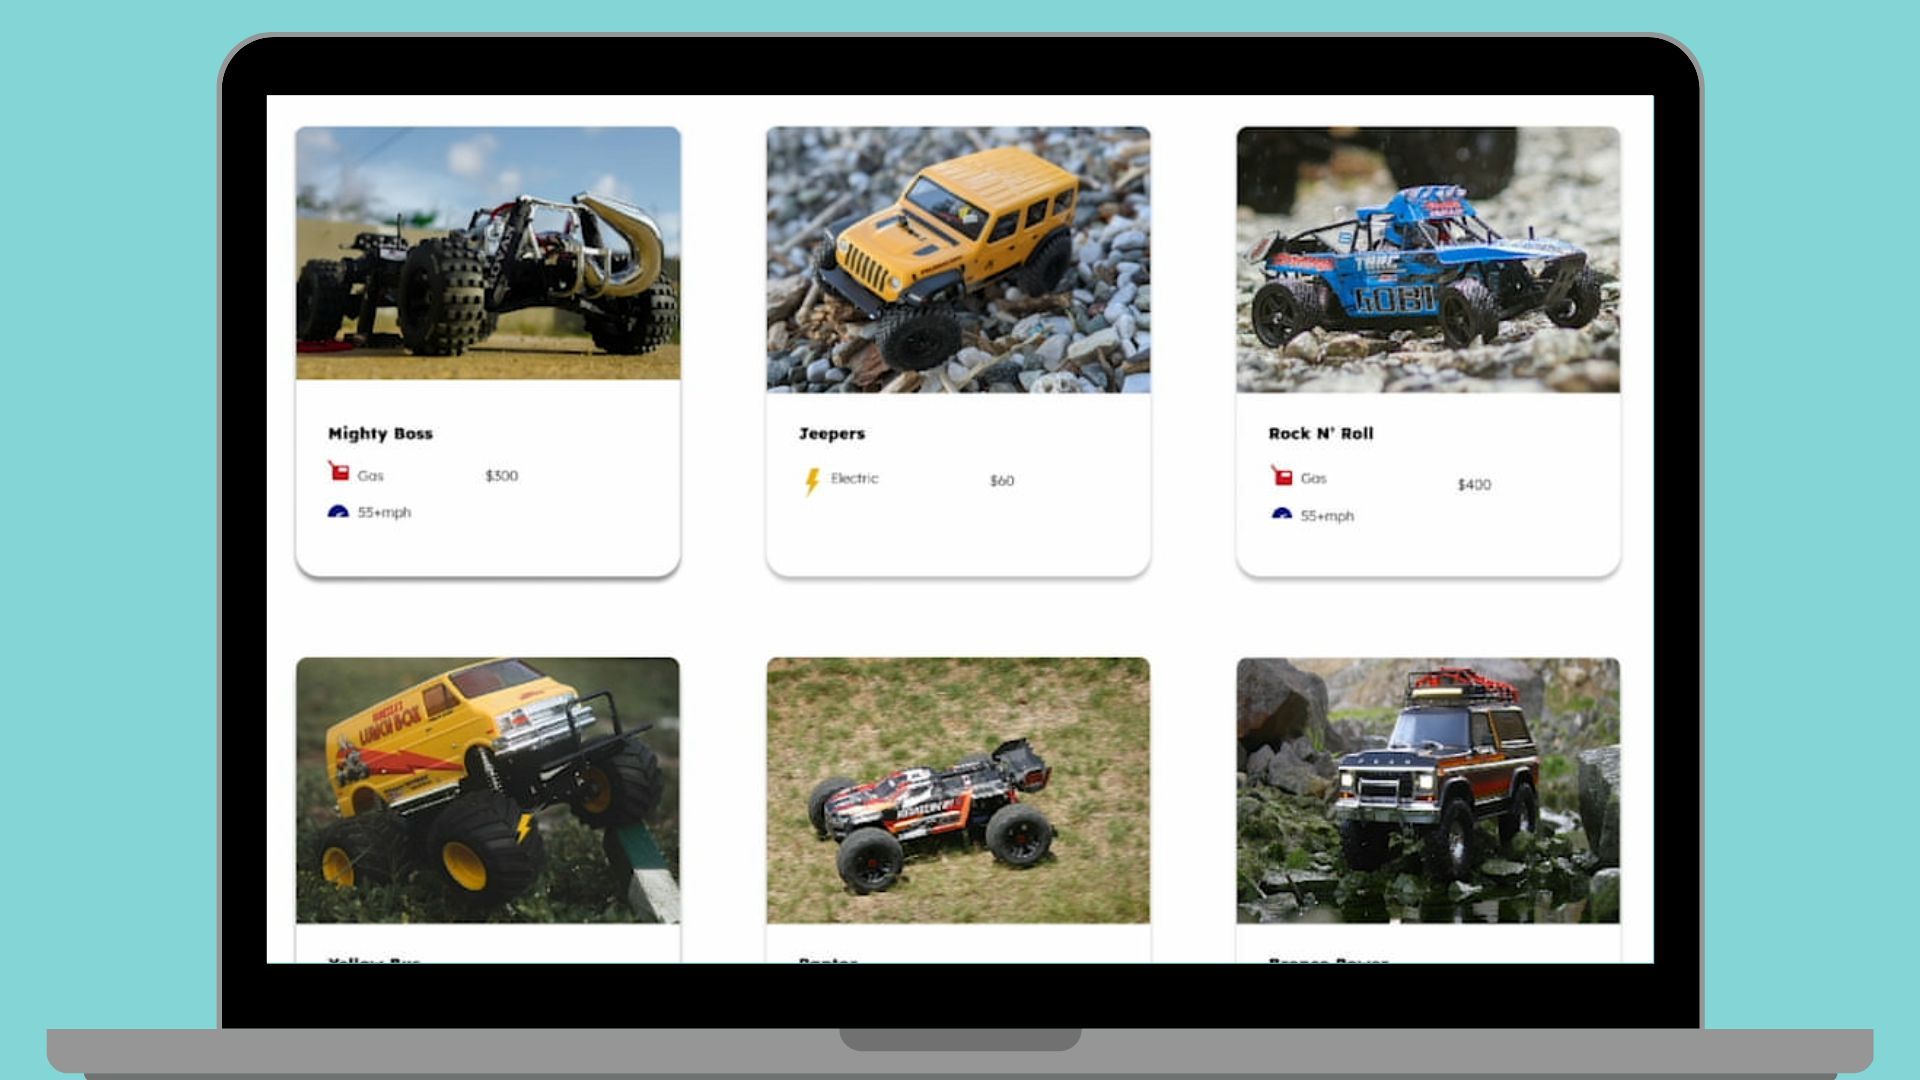Click the Electric label on Jeepers card

(x=854, y=479)
